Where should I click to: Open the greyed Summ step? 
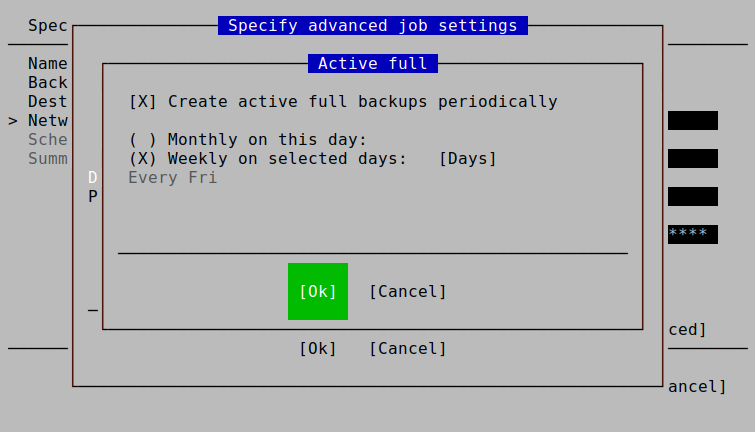click(48, 158)
